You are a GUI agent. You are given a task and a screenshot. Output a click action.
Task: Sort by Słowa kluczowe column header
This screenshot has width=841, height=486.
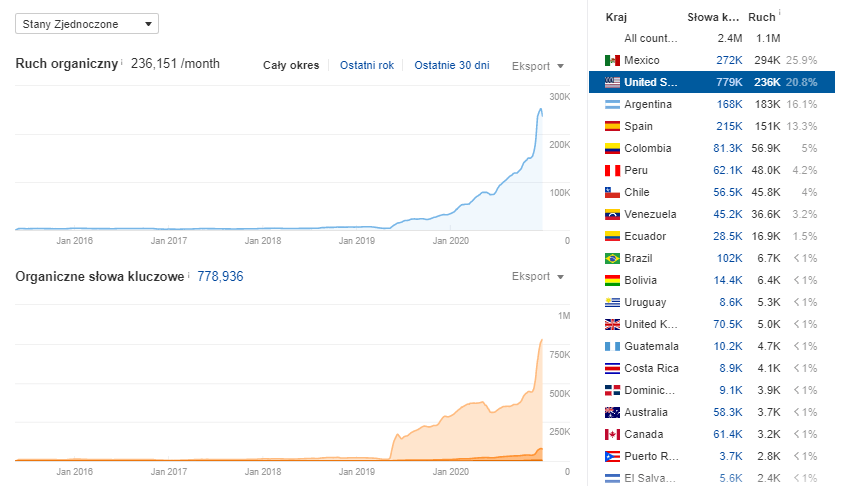(x=713, y=17)
